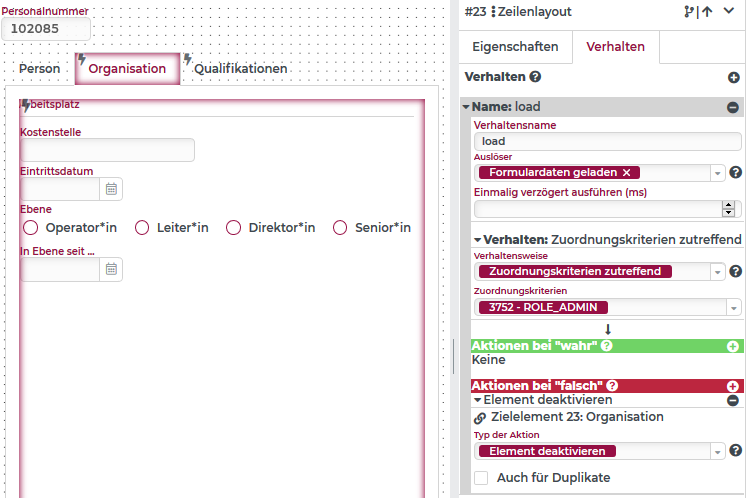Open the Qualifikationen tab
The width and height of the screenshot is (749, 498).
click(x=240, y=69)
